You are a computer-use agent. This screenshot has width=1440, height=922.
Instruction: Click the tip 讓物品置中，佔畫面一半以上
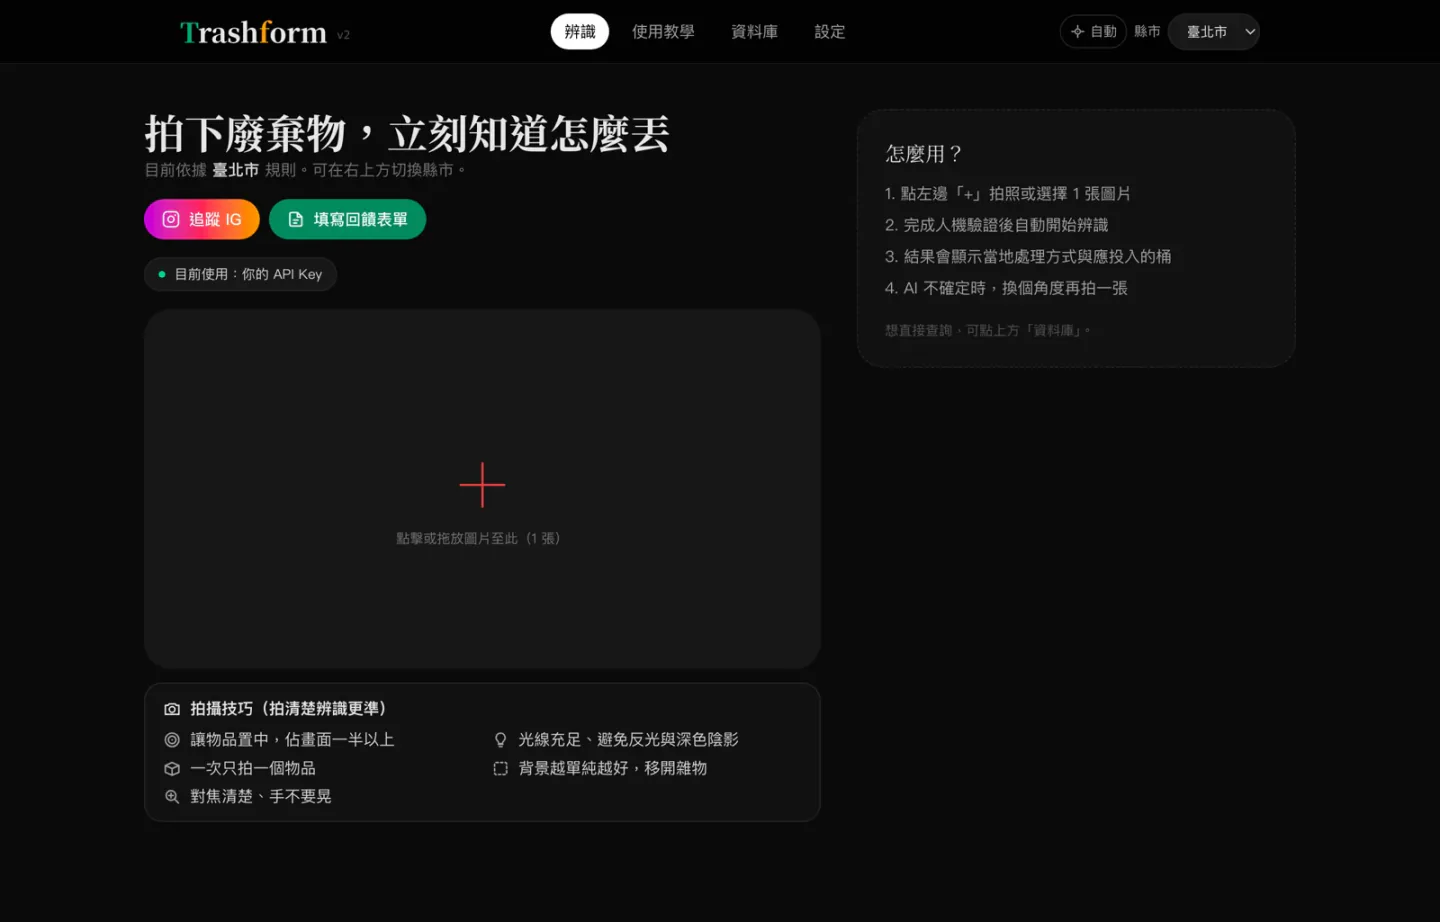pos(292,740)
